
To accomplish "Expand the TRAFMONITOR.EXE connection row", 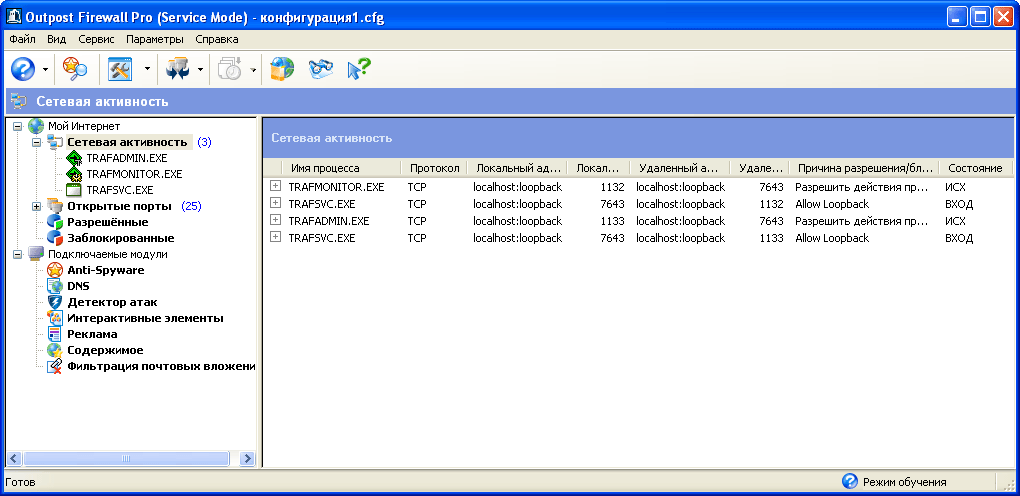I will coord(275,187).
